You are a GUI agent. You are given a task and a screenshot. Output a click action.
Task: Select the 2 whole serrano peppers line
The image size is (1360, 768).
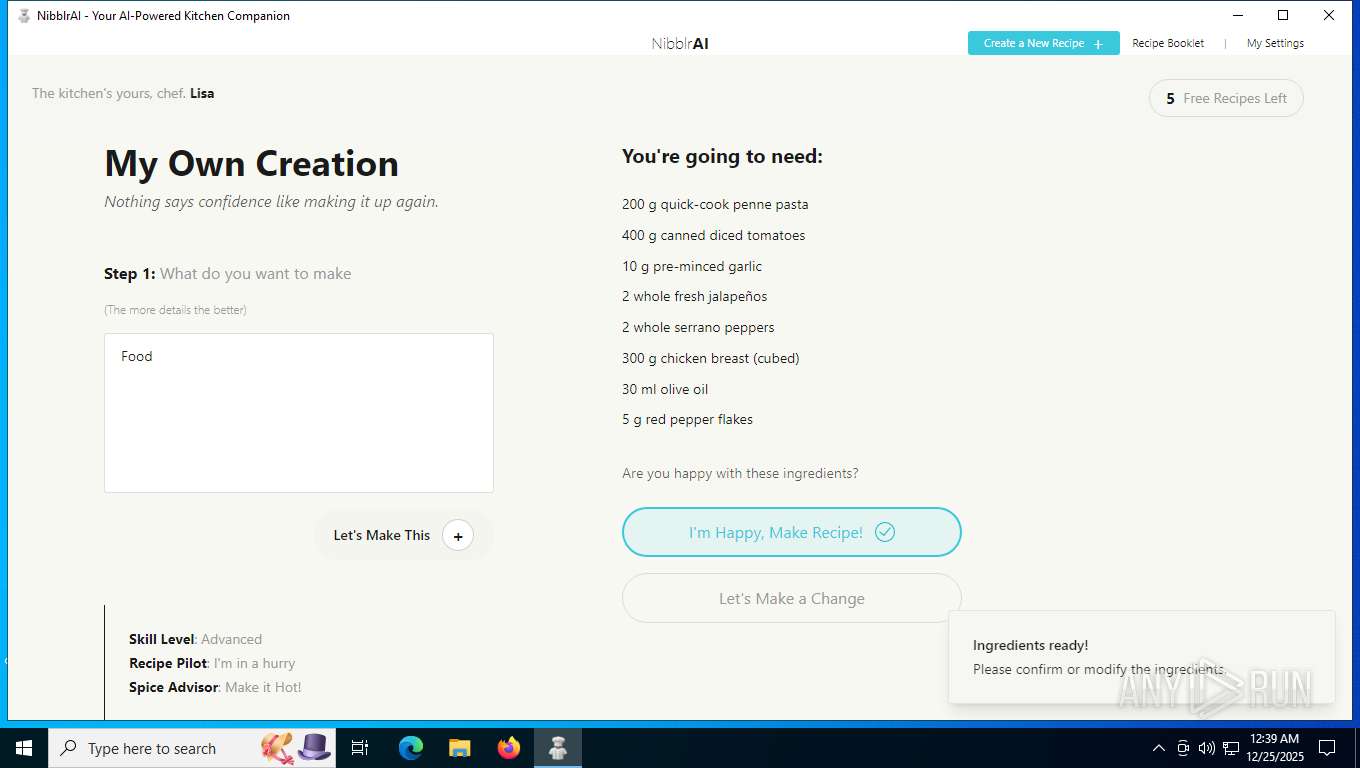tap(698, 327)
